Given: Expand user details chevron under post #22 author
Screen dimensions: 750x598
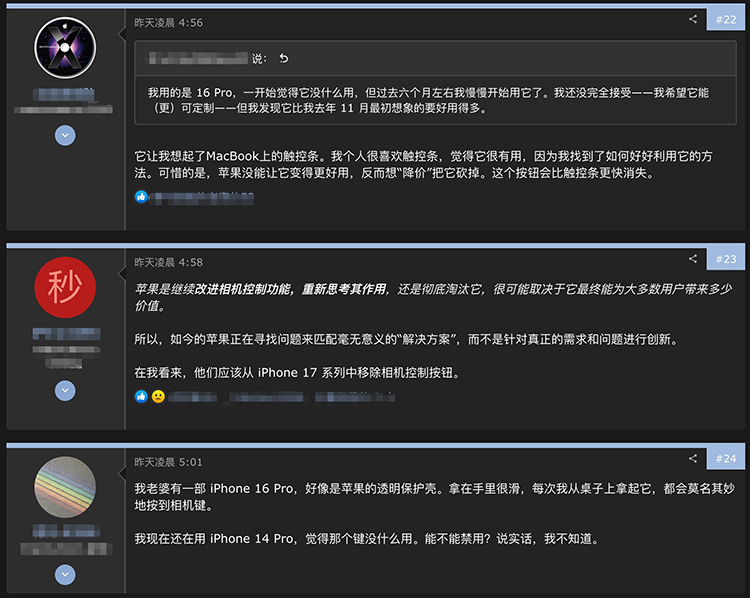Looking at the screenshot, I should [x=65, y=135].
